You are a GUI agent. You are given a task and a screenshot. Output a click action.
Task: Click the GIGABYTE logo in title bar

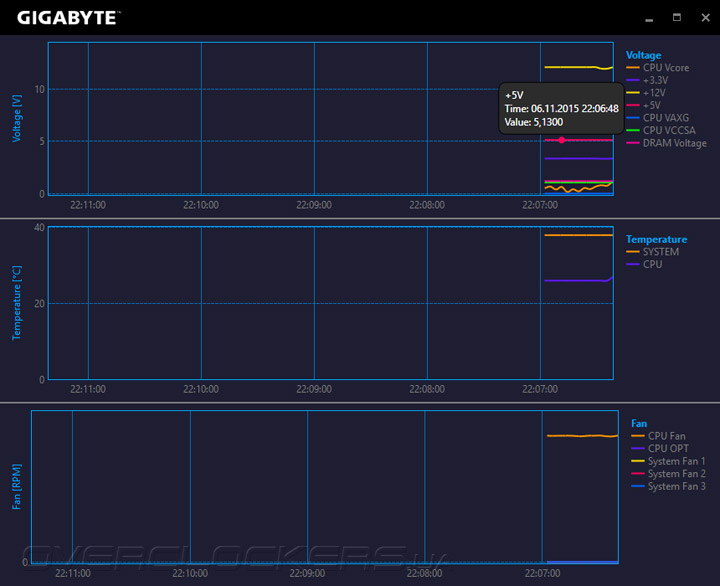click(x=69, y=18)
